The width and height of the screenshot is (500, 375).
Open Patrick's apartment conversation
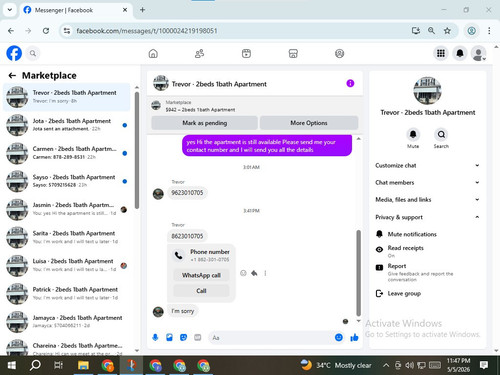pos(67,293)
